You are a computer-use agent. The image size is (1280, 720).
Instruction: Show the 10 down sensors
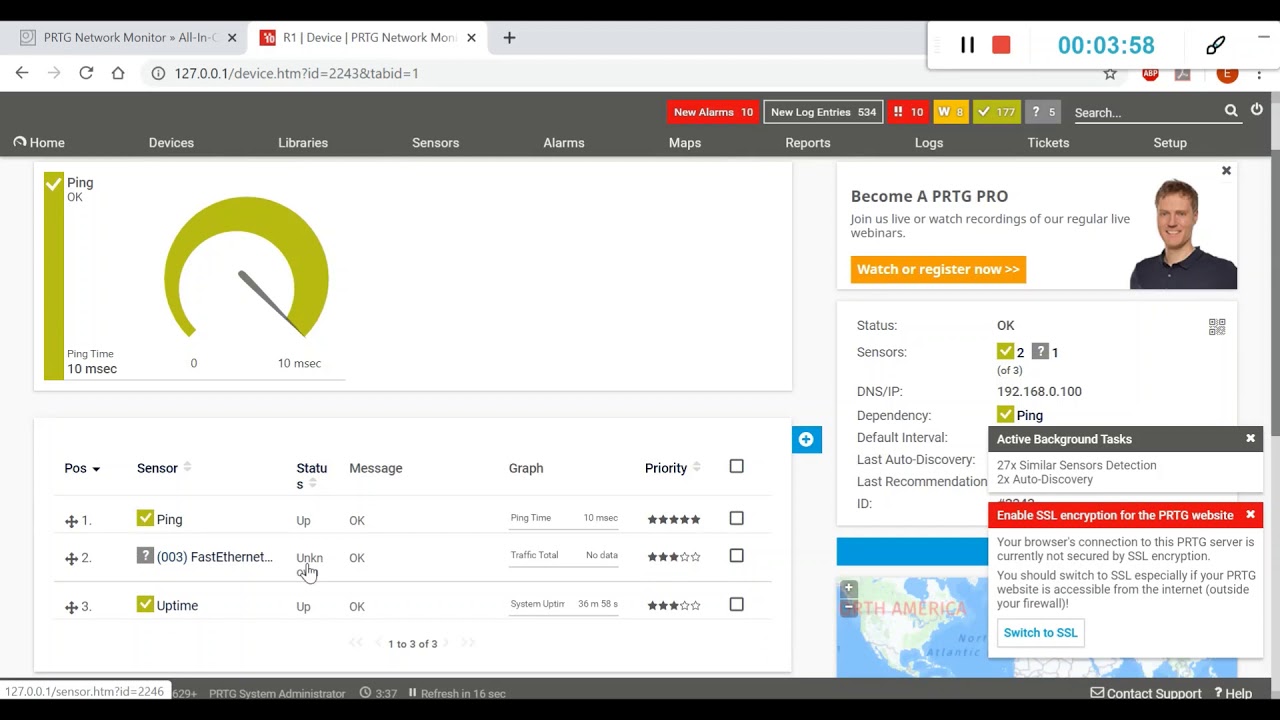click(908, 112)
